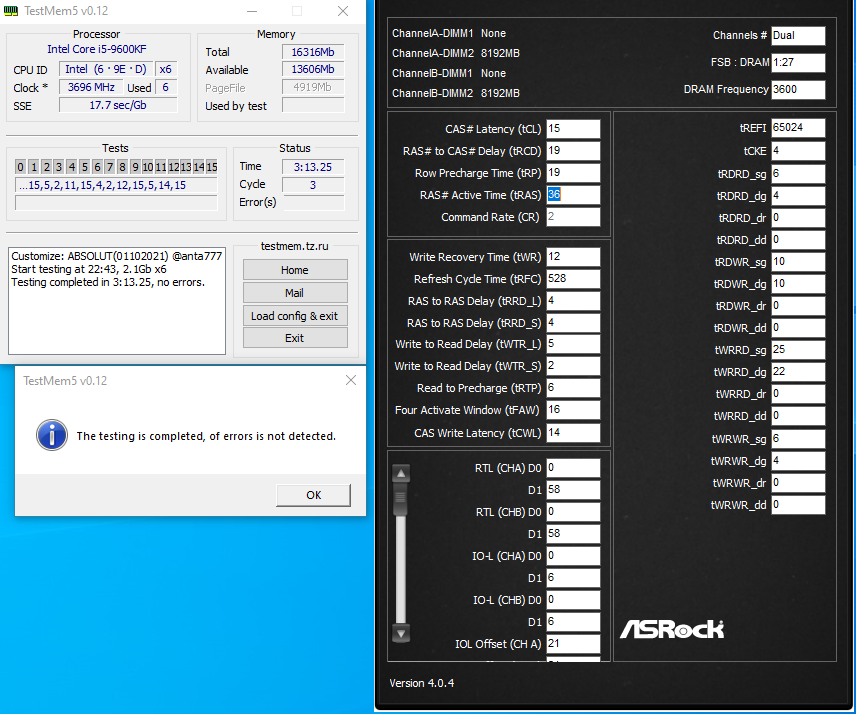Click the Mail button

coord(295,293)
